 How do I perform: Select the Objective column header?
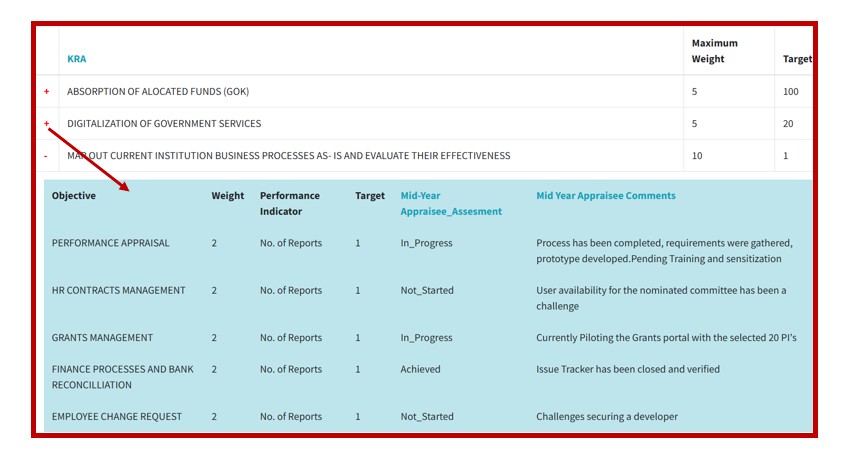coord(74,196)
